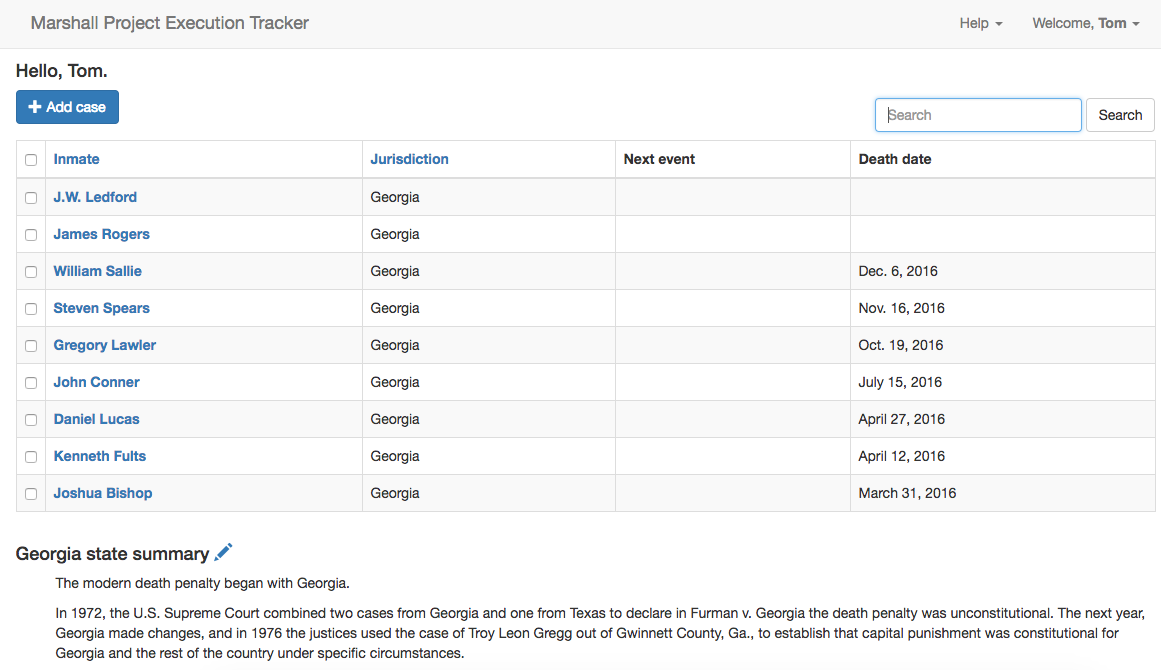Sort table by Inmate column
Viewport: 1161px width, 670px height.
76,159
